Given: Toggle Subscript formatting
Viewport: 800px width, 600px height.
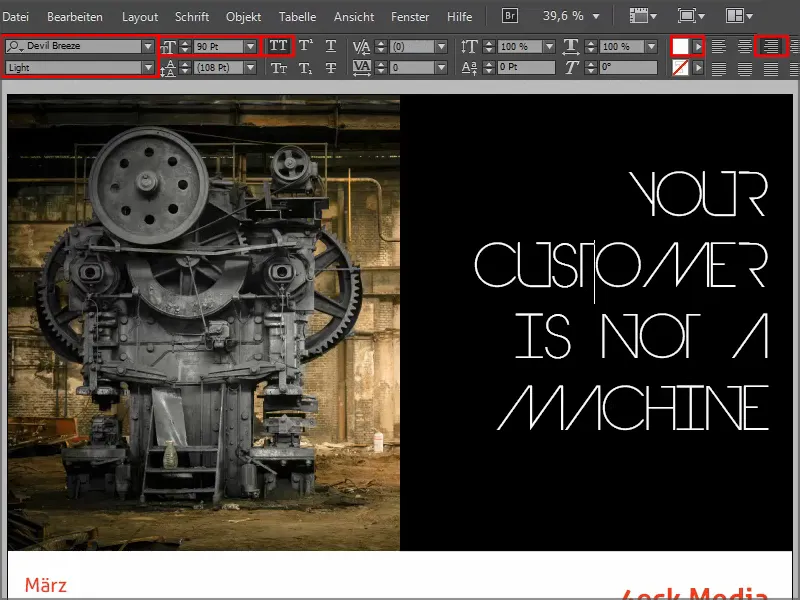Looking at the screenshot, I should pos(306,67).
